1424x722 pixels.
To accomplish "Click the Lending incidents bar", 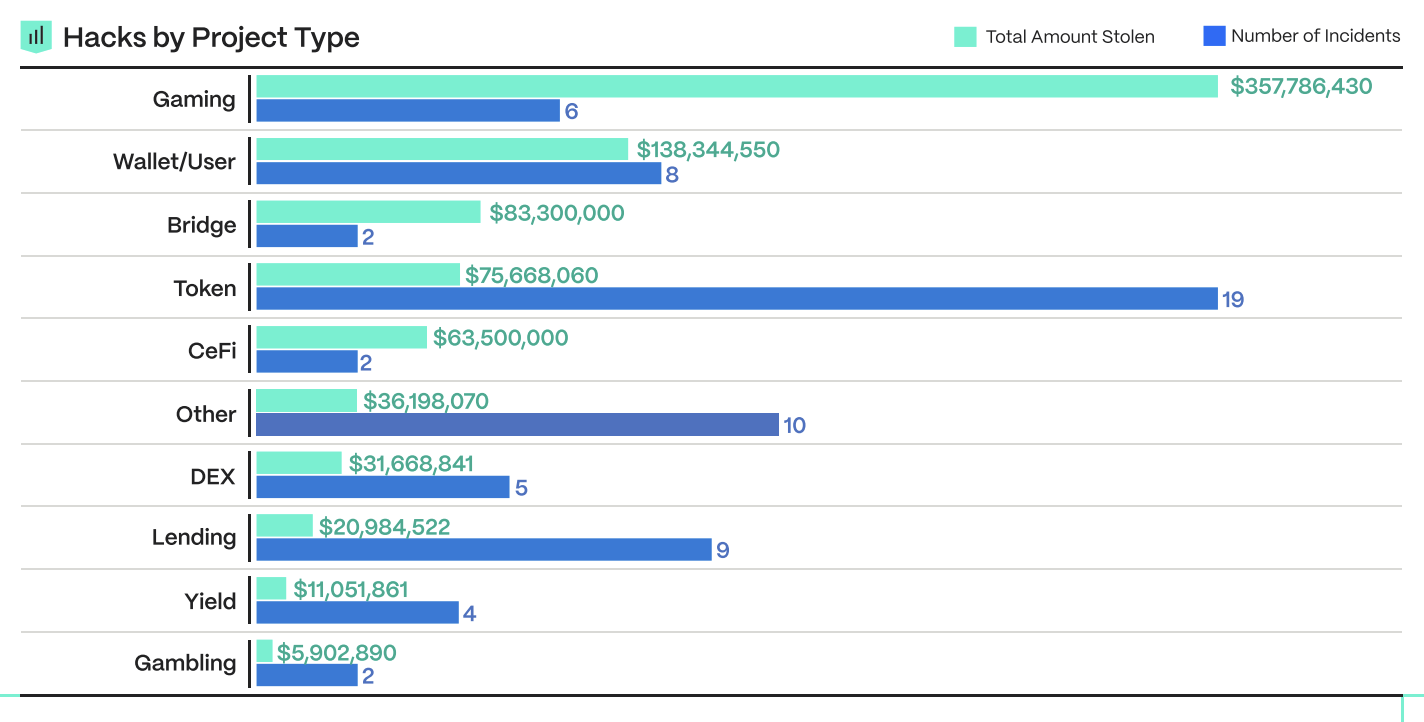I will pyautogui.click(x=484, y=550).
